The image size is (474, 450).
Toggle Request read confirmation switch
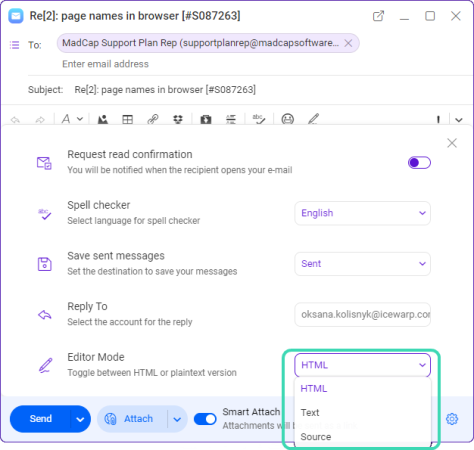419,163
